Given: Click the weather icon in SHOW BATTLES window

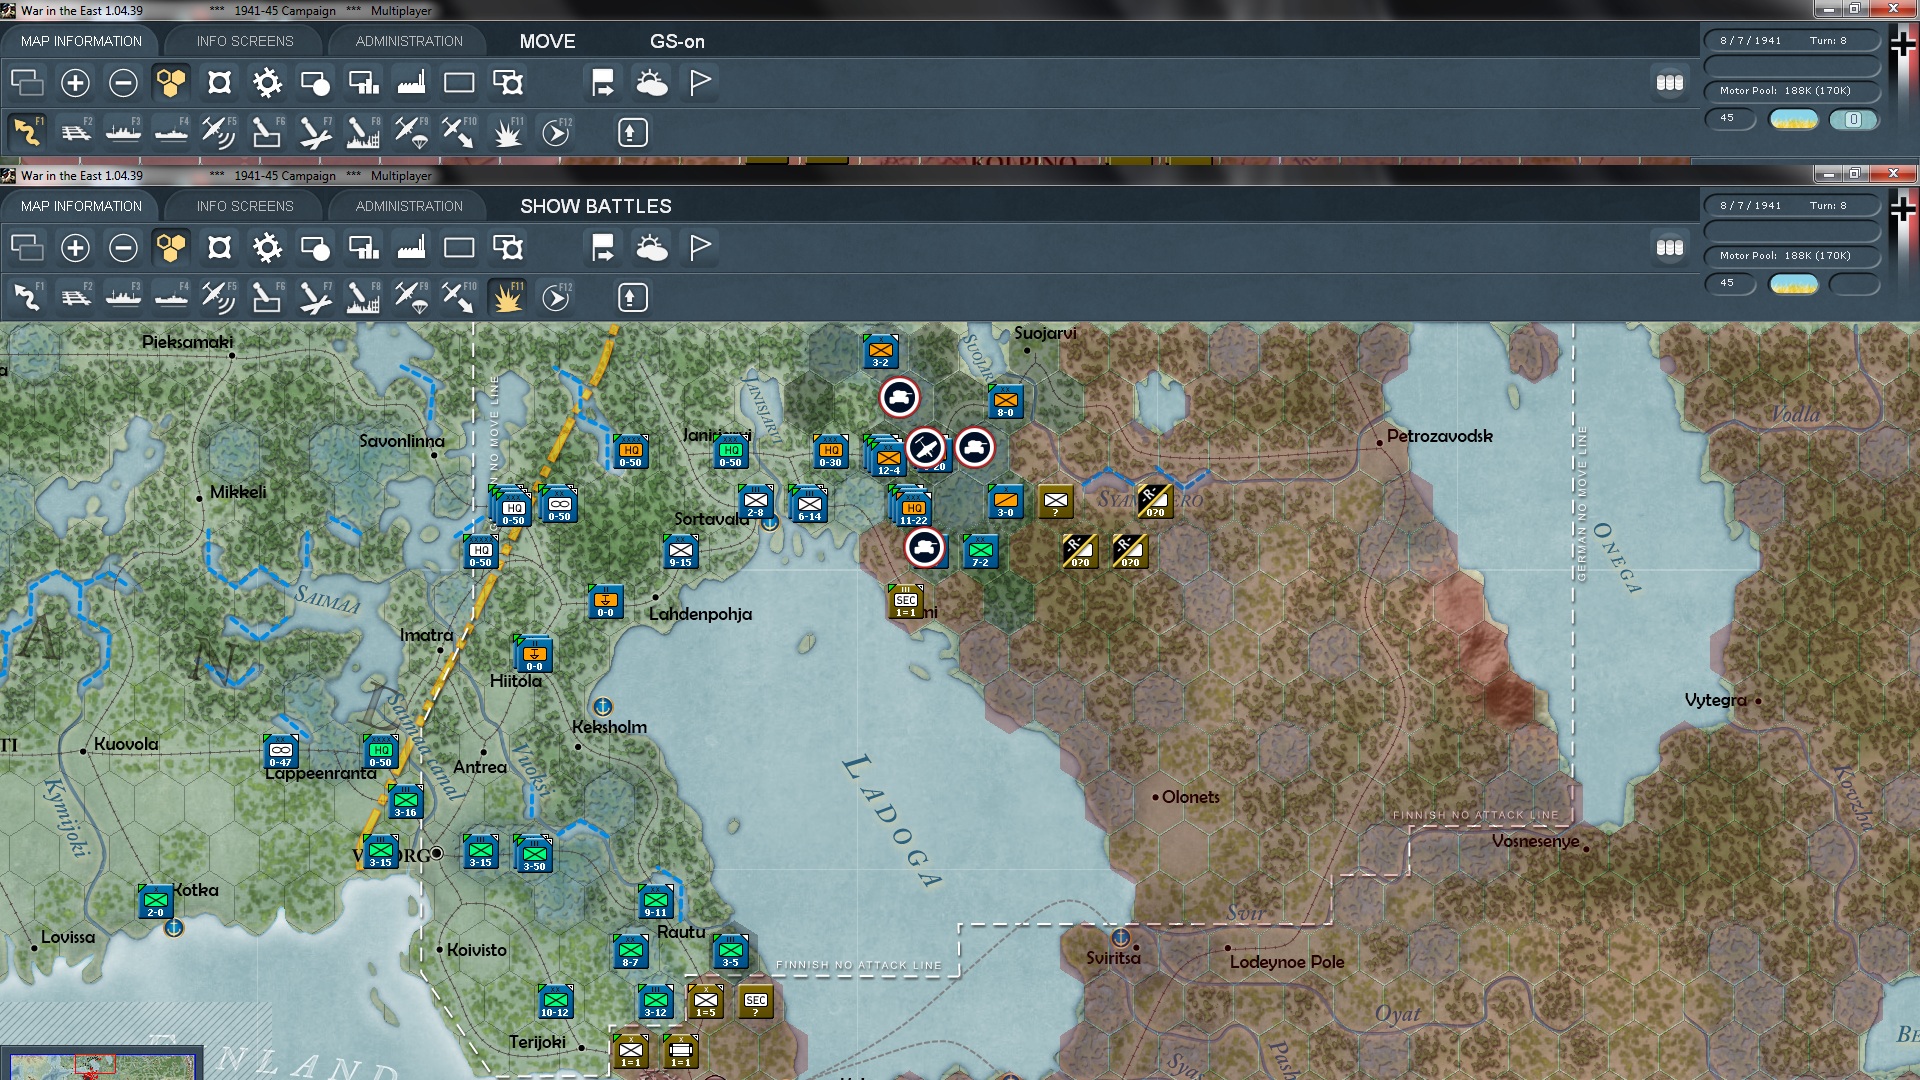Looking at the screenshot, I should click(652, 248).
